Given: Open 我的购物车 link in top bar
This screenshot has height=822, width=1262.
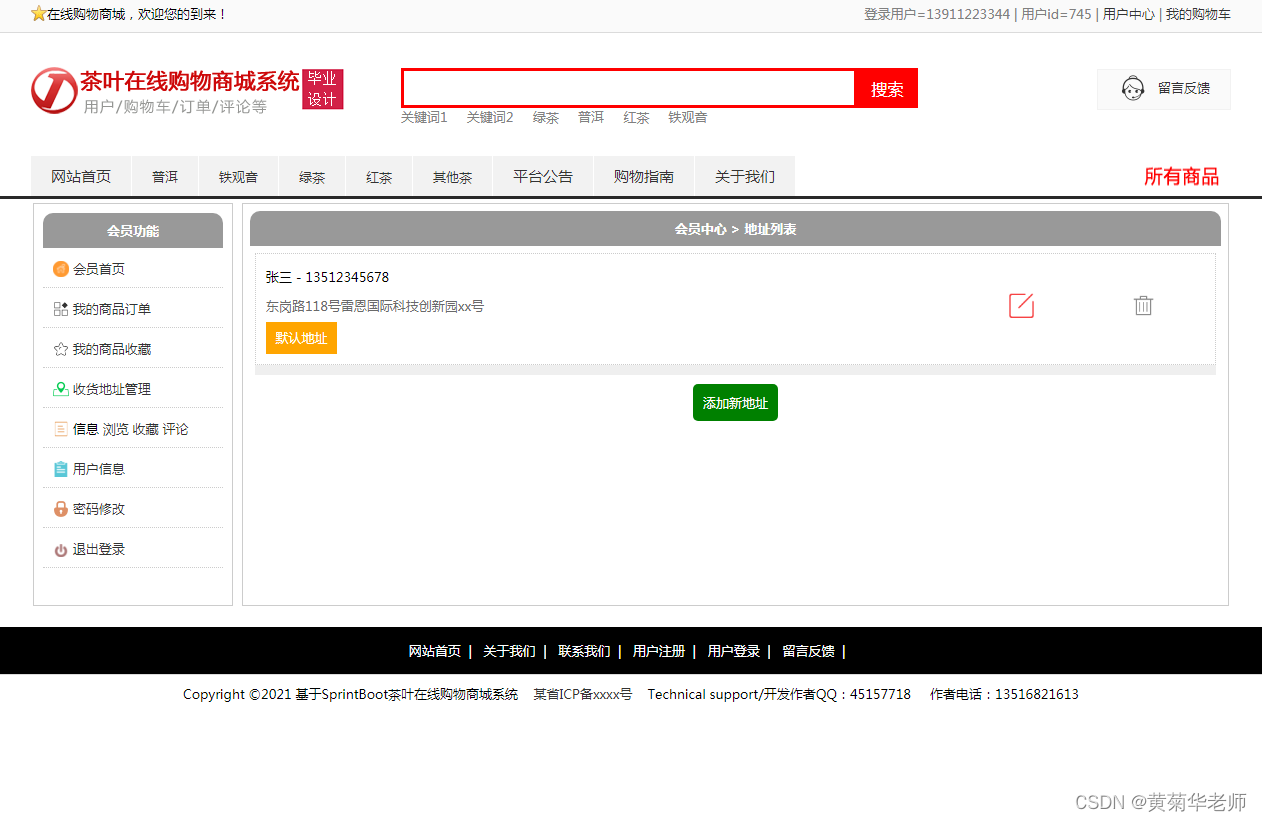Looking at the screenshot, I should tap(1198, 14).
